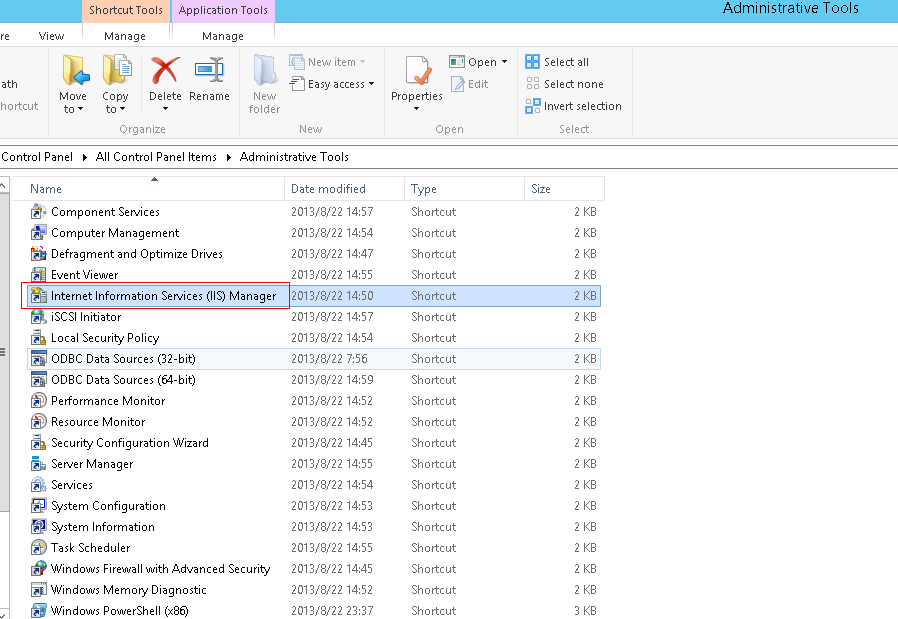Click the Security Configuration Wizard icon
This screenshot has width=898, height=619.
click(38, 443)
